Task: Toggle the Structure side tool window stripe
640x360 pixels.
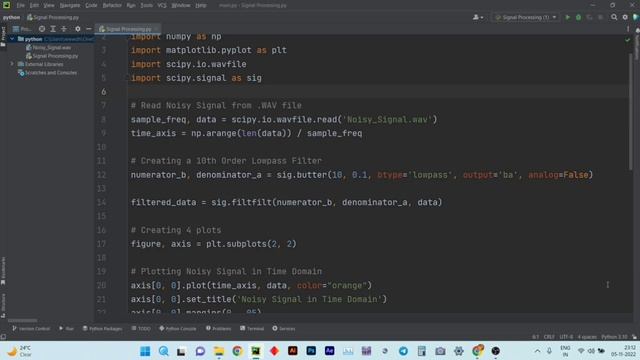Action: tap(3, 305)
